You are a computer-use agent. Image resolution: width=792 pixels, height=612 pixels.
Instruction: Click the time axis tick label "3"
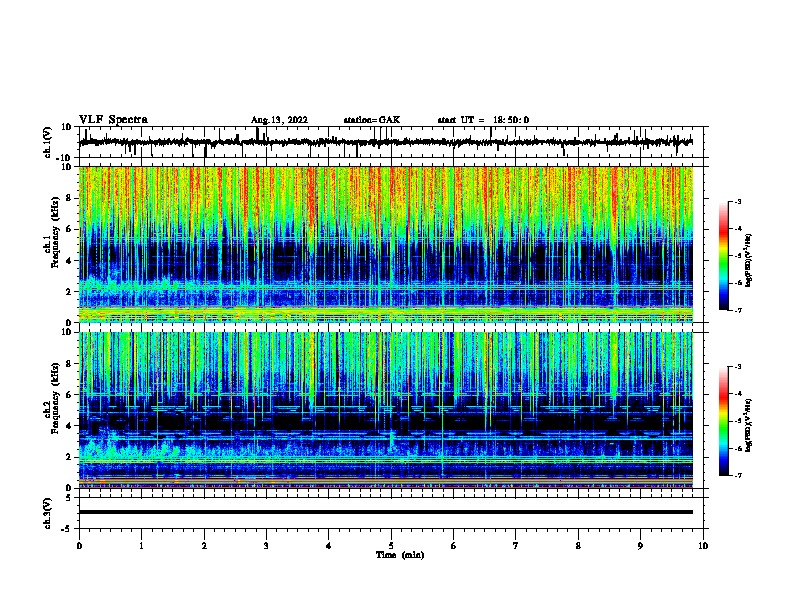point(266,546)
